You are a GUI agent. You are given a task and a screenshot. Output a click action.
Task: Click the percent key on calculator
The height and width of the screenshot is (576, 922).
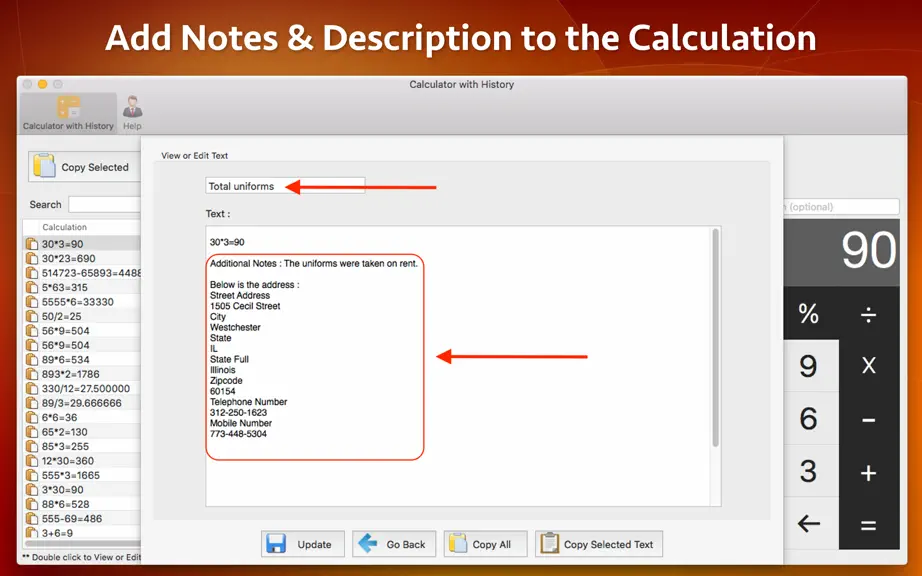point(810,313)
